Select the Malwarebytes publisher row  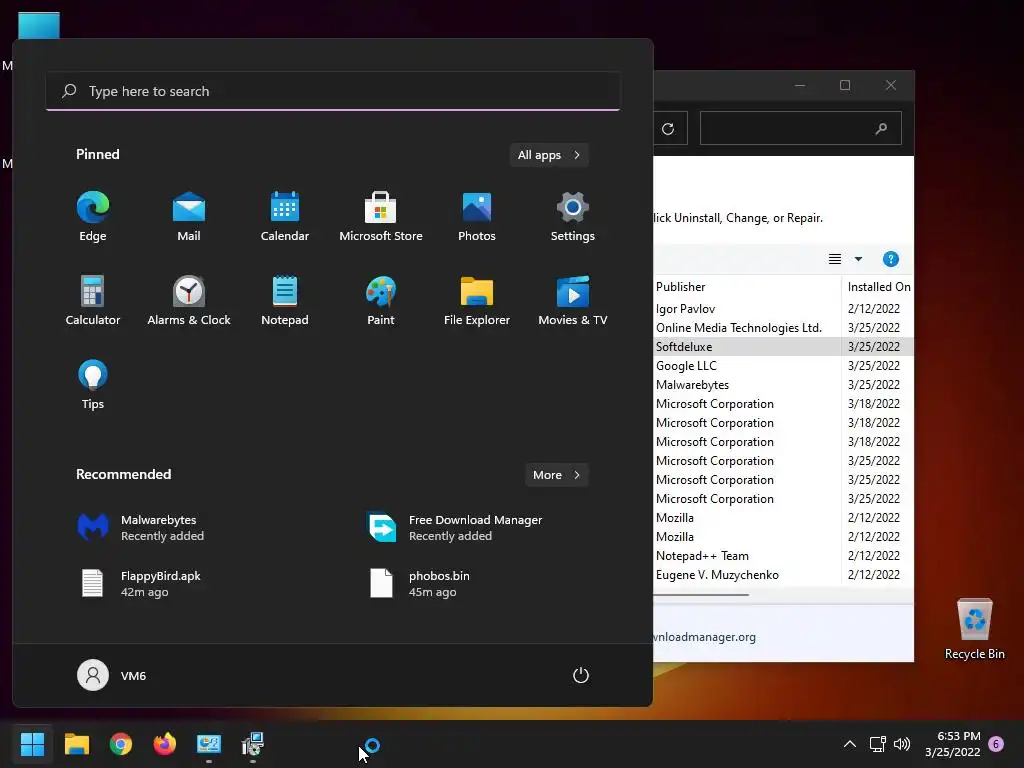pos(783,385)
